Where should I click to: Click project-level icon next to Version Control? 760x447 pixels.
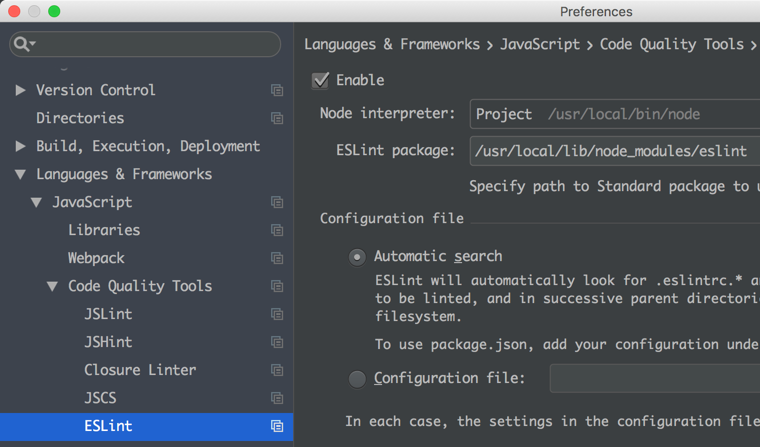pyautogui.click(x=277, y=90)
